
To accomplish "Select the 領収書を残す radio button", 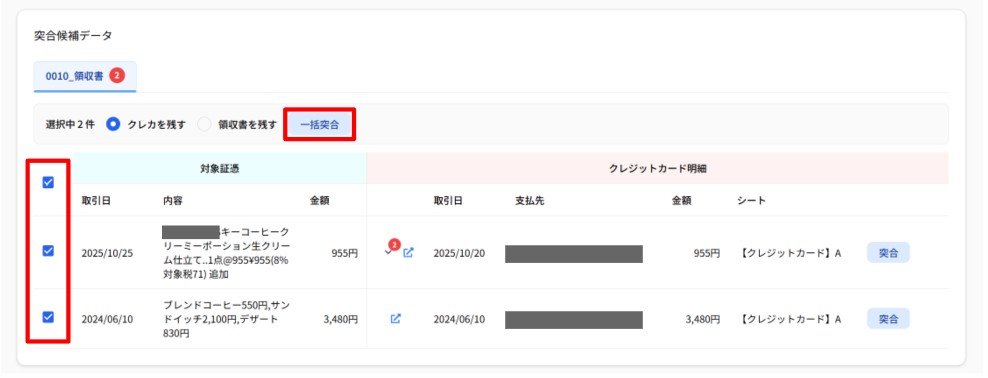I will [x=204, y=124].
